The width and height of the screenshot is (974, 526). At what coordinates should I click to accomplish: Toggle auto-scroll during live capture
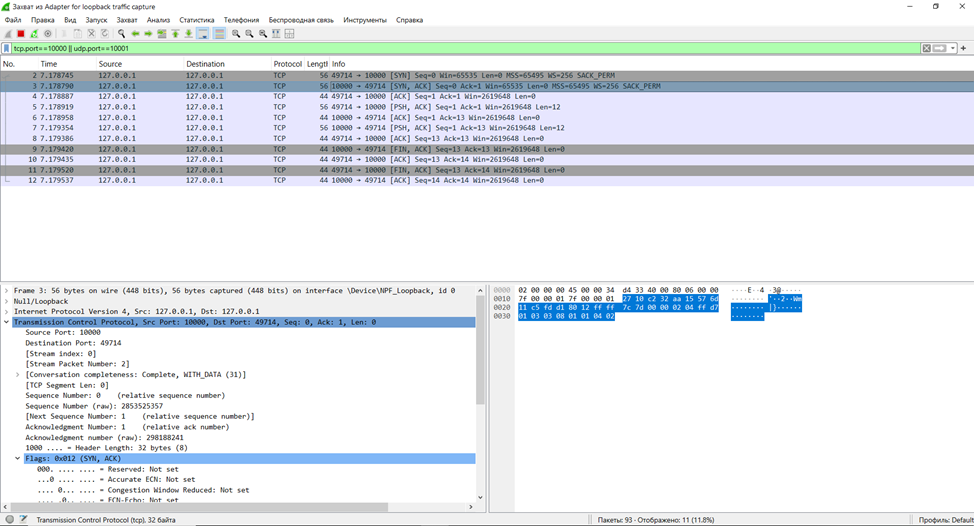[x=203, y=34]
